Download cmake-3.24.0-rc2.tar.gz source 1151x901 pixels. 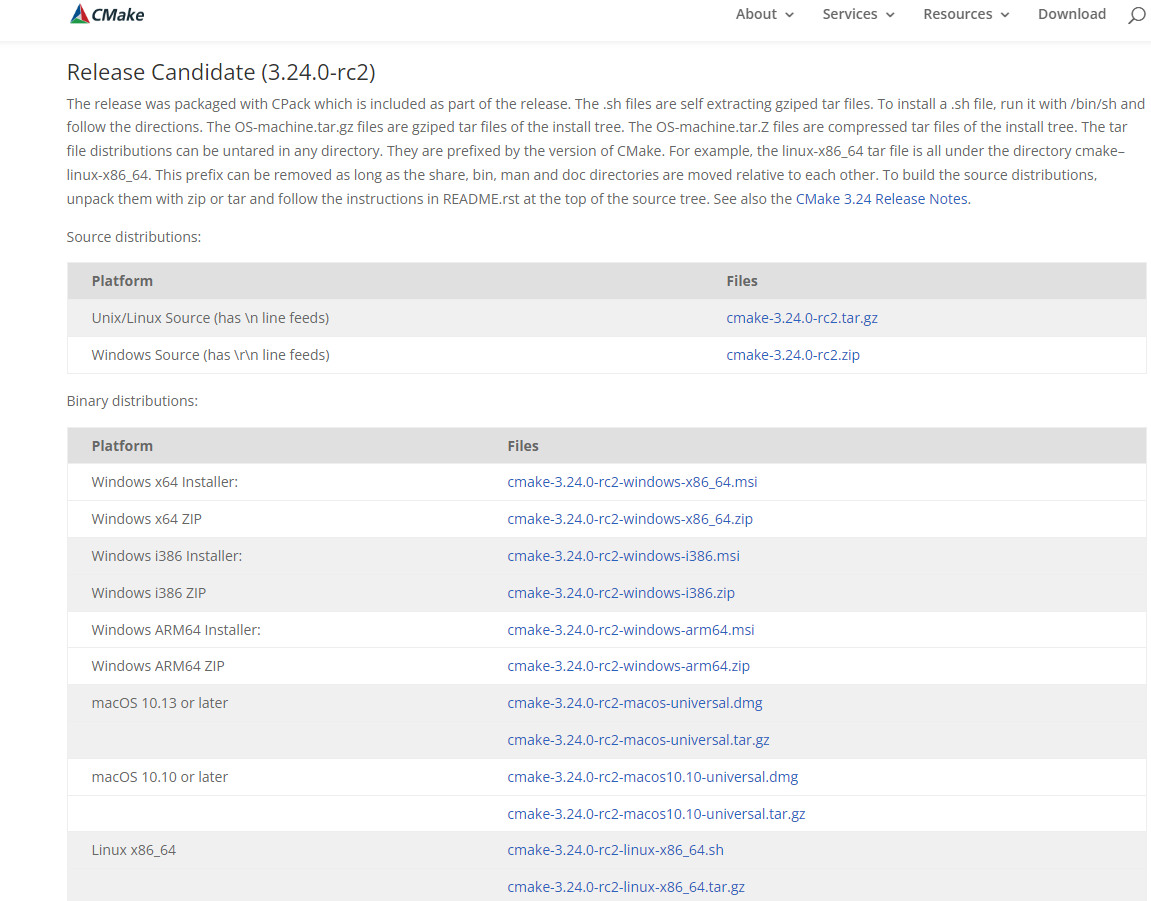click(x=802, y=318)
